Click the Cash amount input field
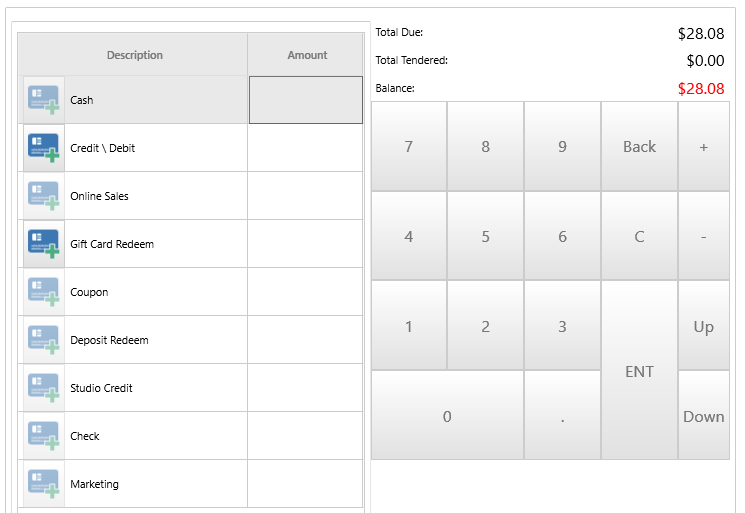The height and width of the screenshot is (513, 745). coord(306,100)
